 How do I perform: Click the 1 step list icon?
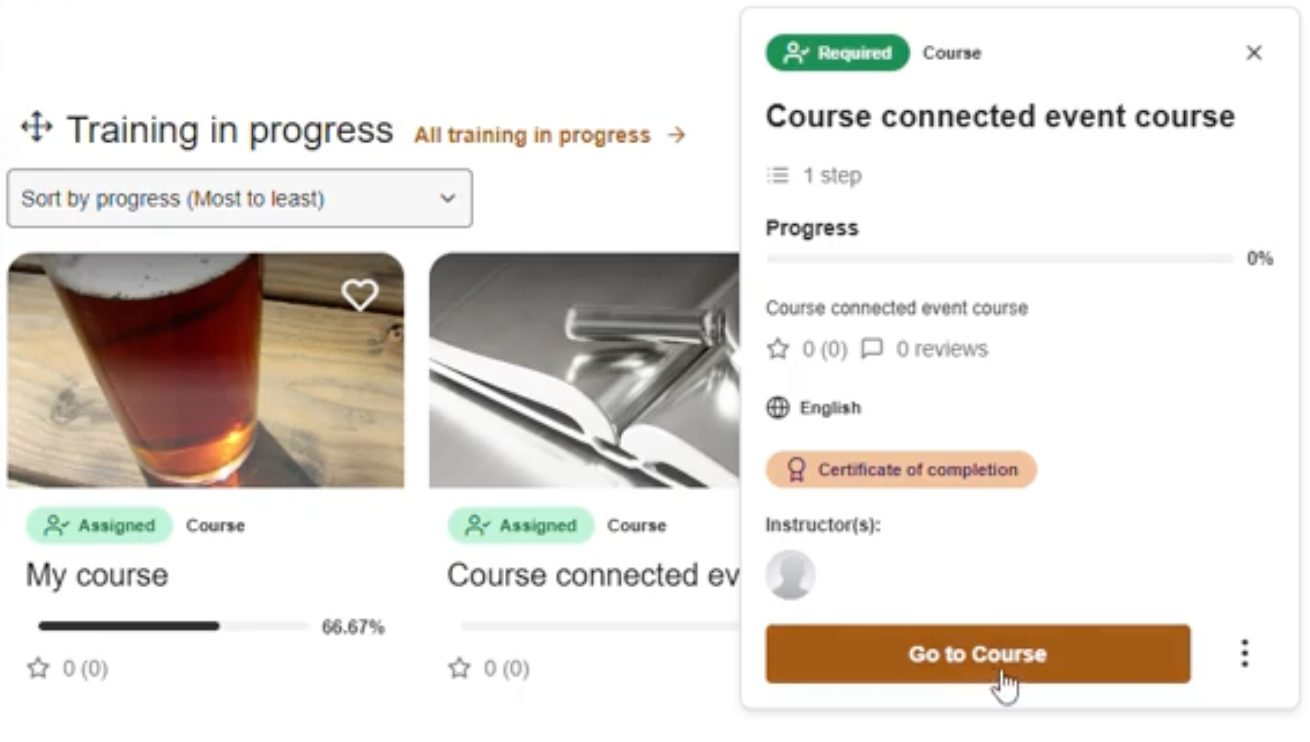(778, 176)
